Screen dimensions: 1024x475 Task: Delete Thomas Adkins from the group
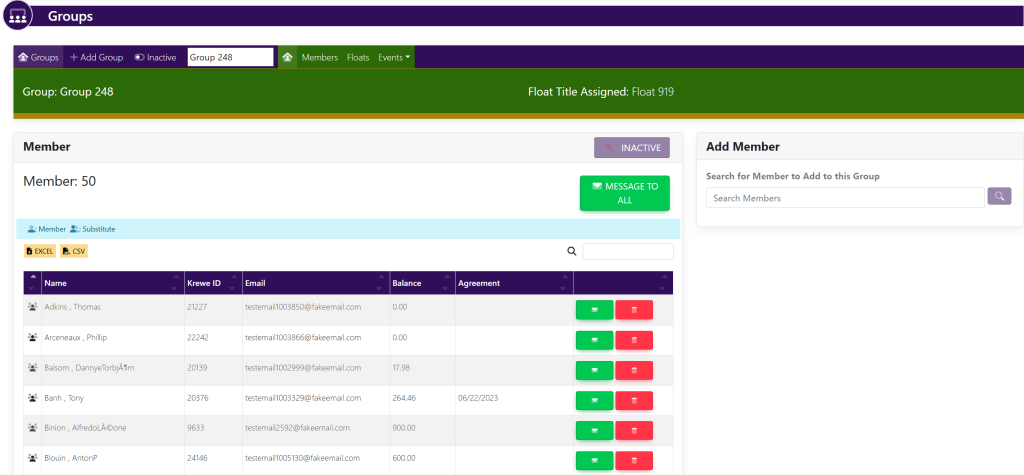point(634,310)
